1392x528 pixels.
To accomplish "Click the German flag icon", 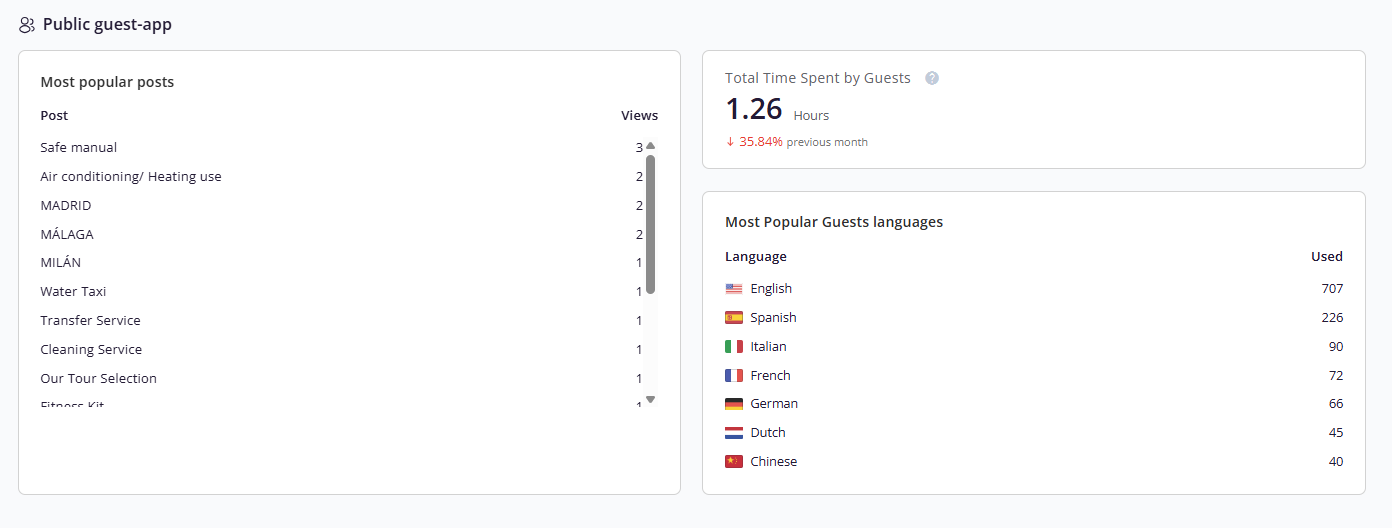I will pyautogui.click(x=734, y=404).
